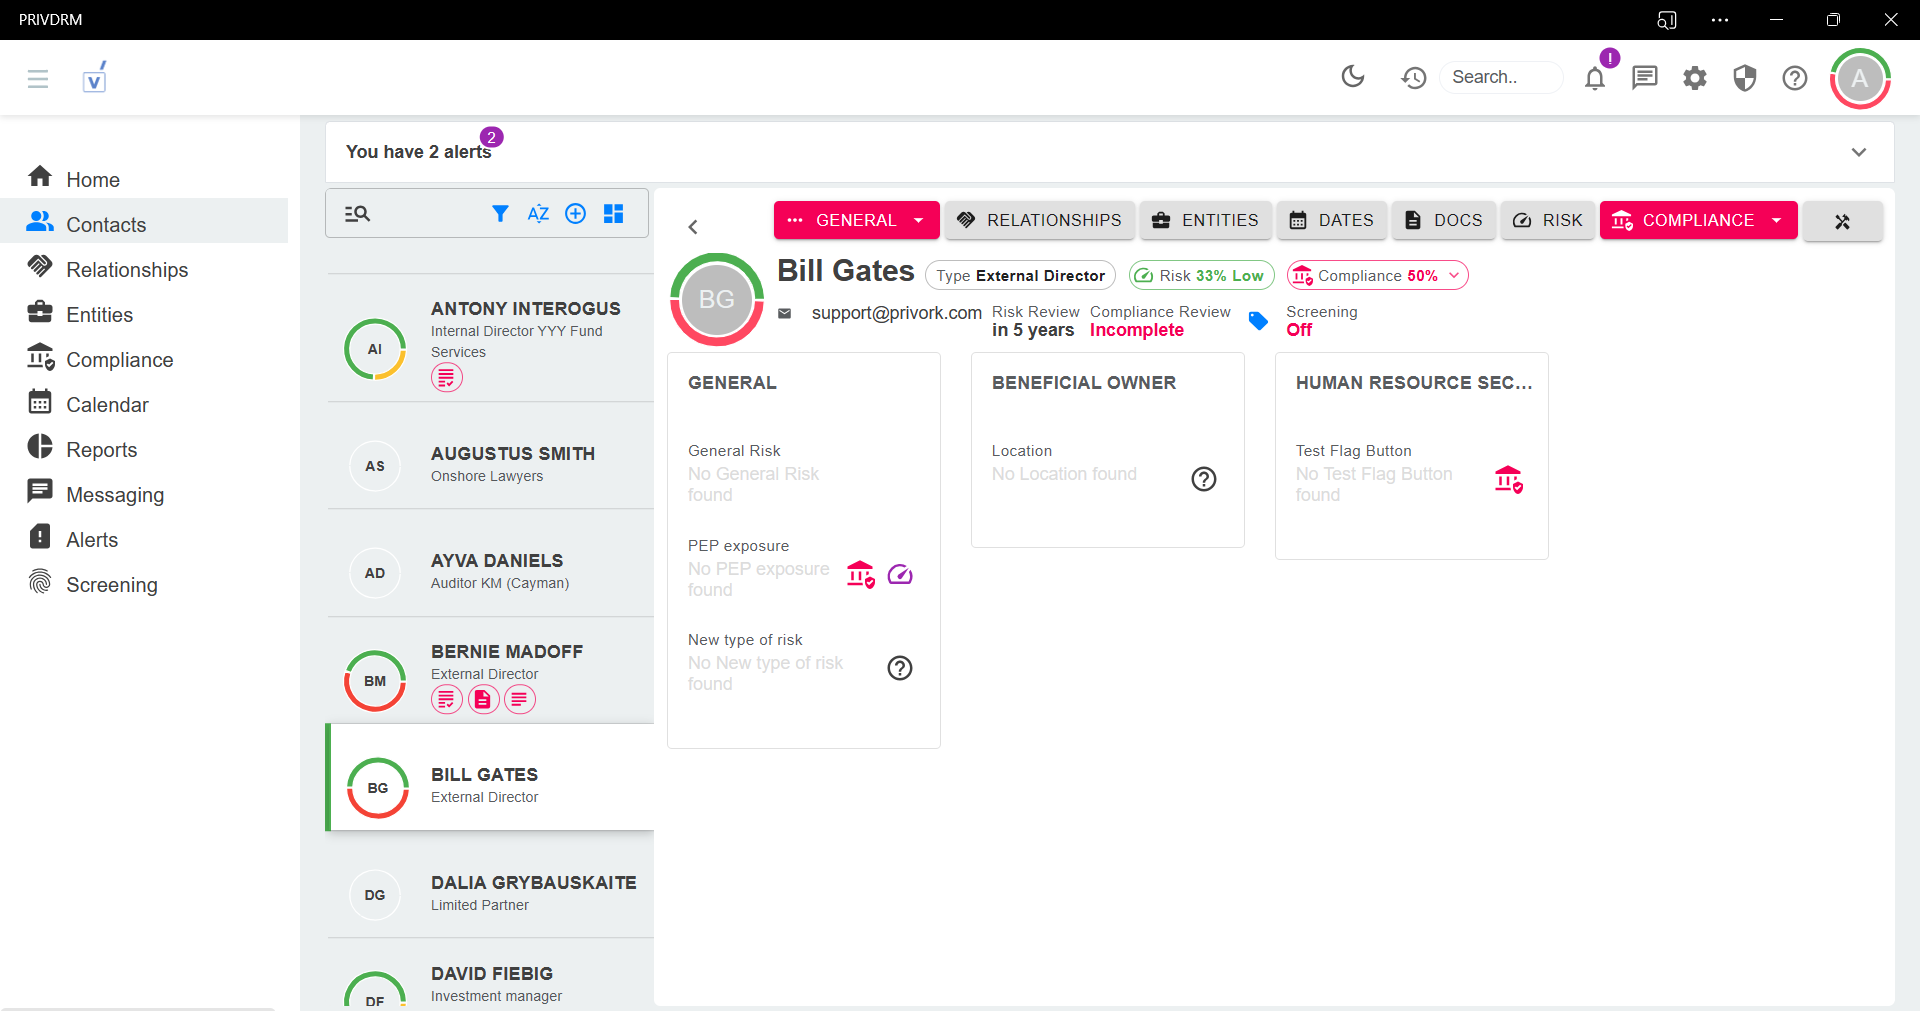Sort contacts alphabetically with AZ icon
1920x1011 pixels.
pyautogui.click(x=538, y=213)
